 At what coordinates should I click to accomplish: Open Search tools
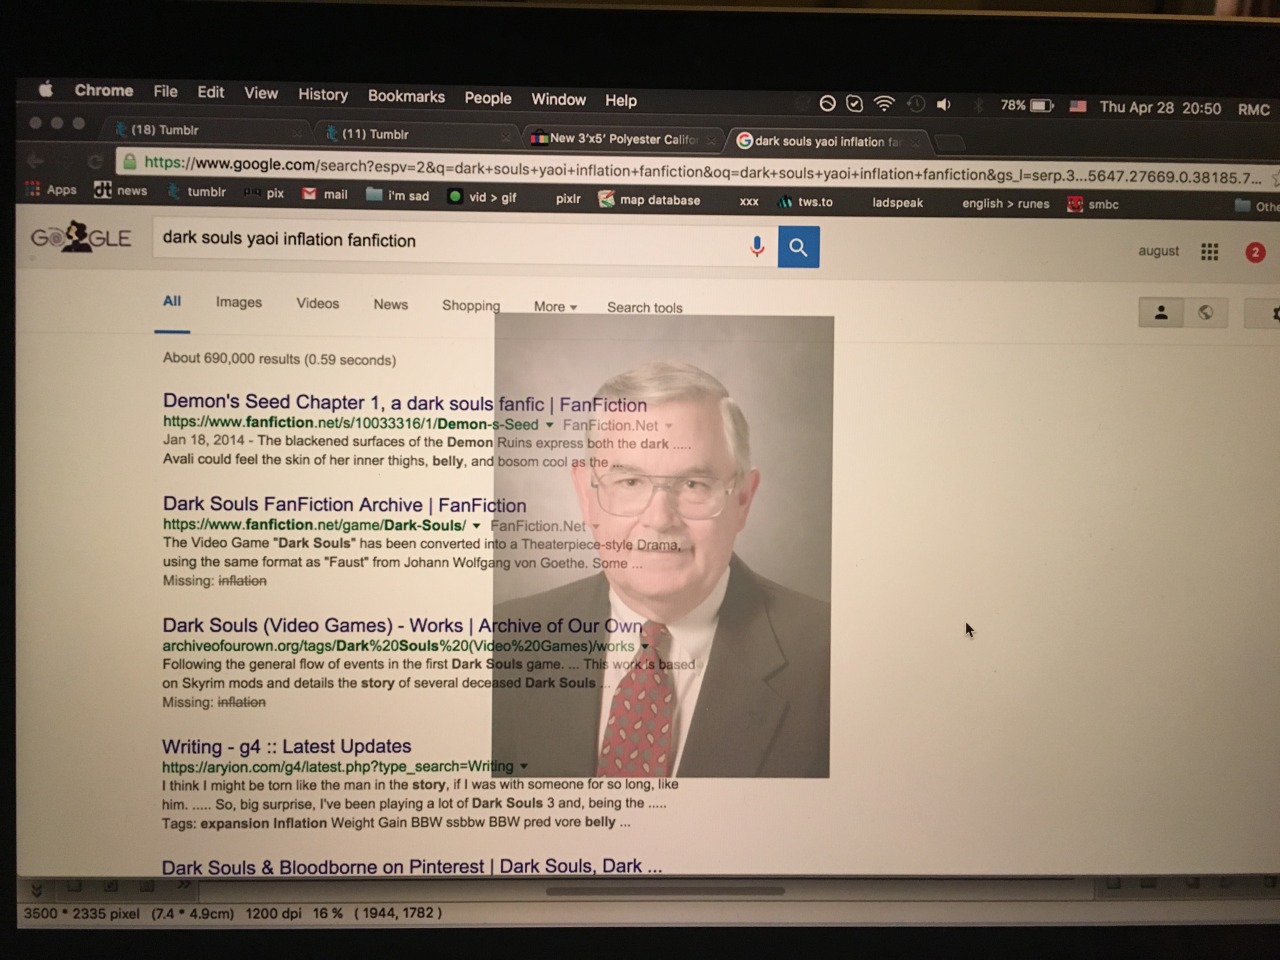pos(645,307)
